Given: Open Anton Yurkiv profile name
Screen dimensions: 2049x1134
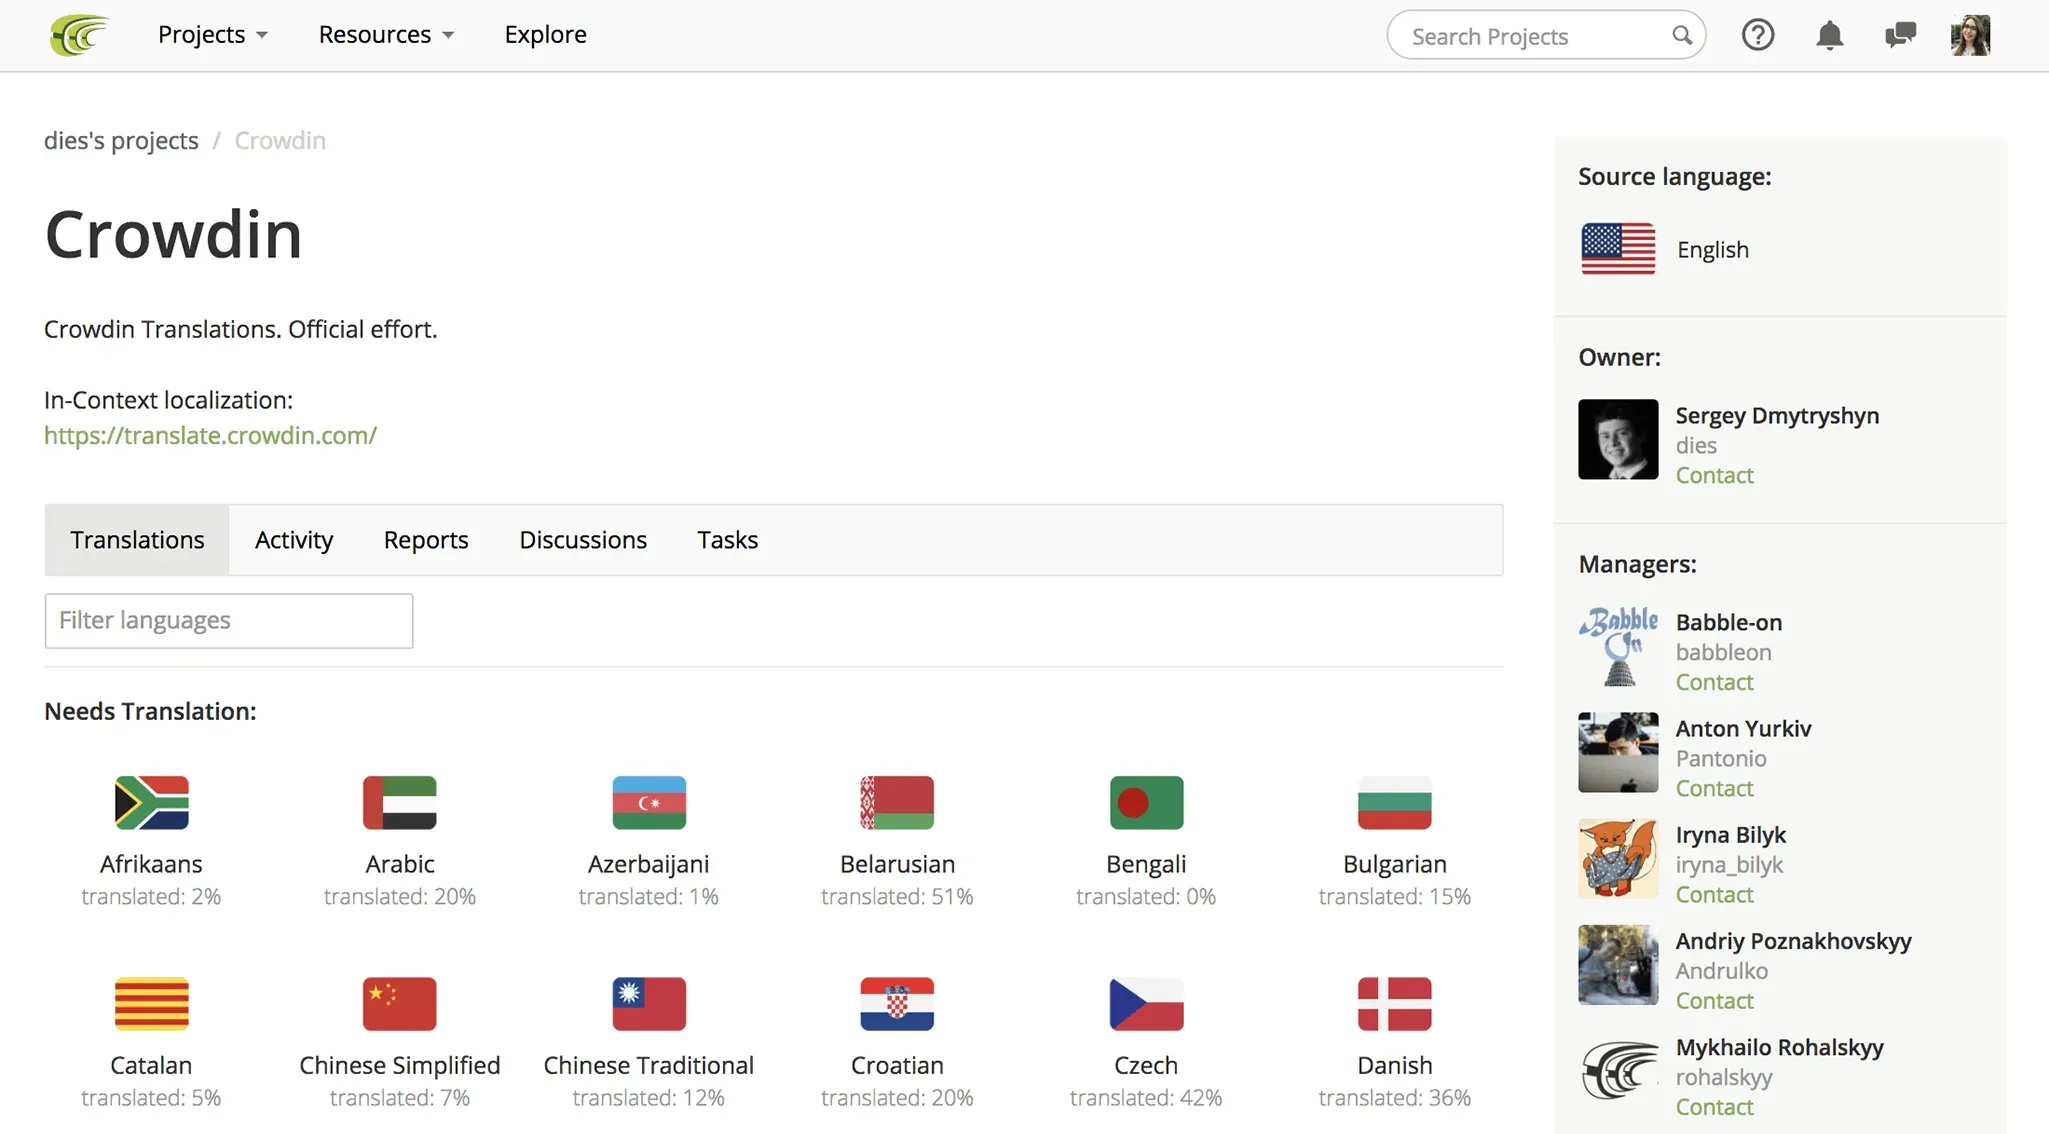Looking at the screenshot, I should [1743, 728].
